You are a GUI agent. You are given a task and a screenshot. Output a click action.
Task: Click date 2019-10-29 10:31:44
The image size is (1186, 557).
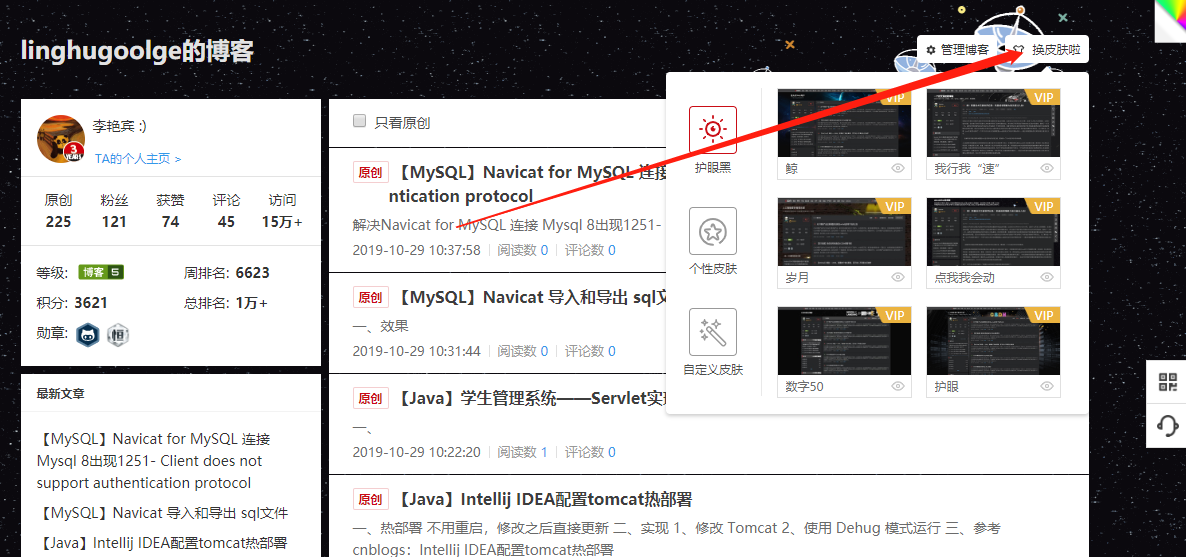click(x=416, y=351)
